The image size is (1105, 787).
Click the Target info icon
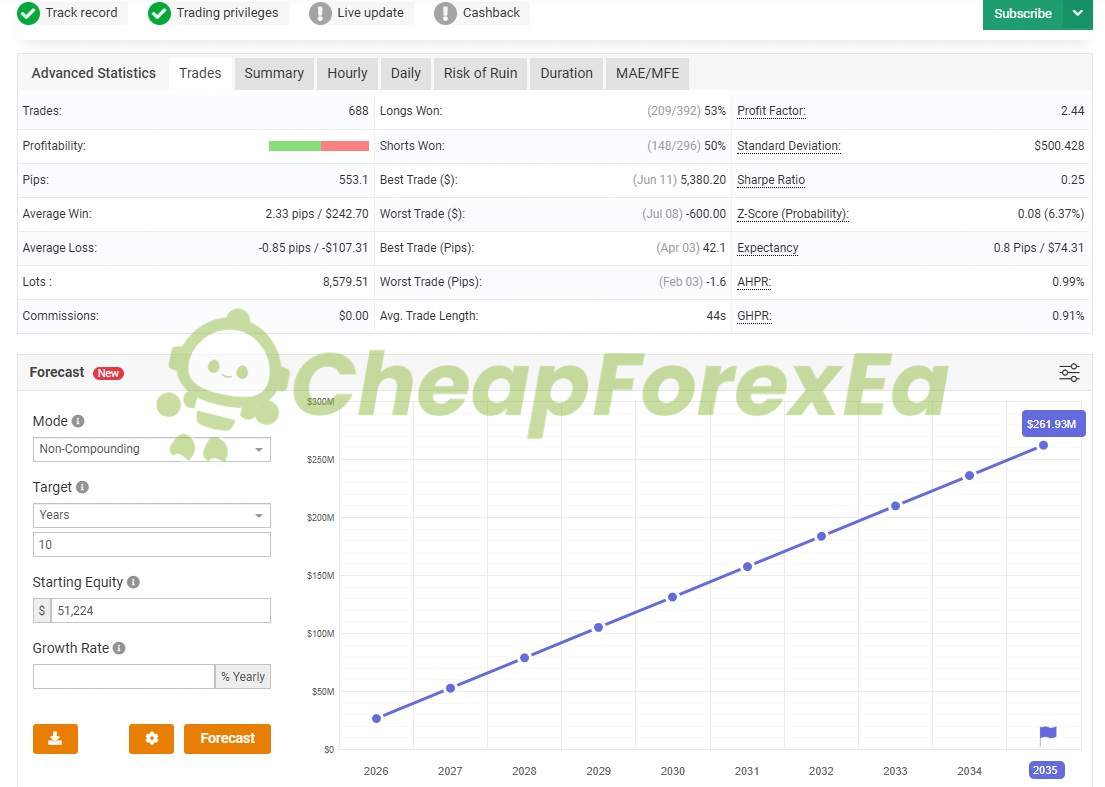(82, 487)
